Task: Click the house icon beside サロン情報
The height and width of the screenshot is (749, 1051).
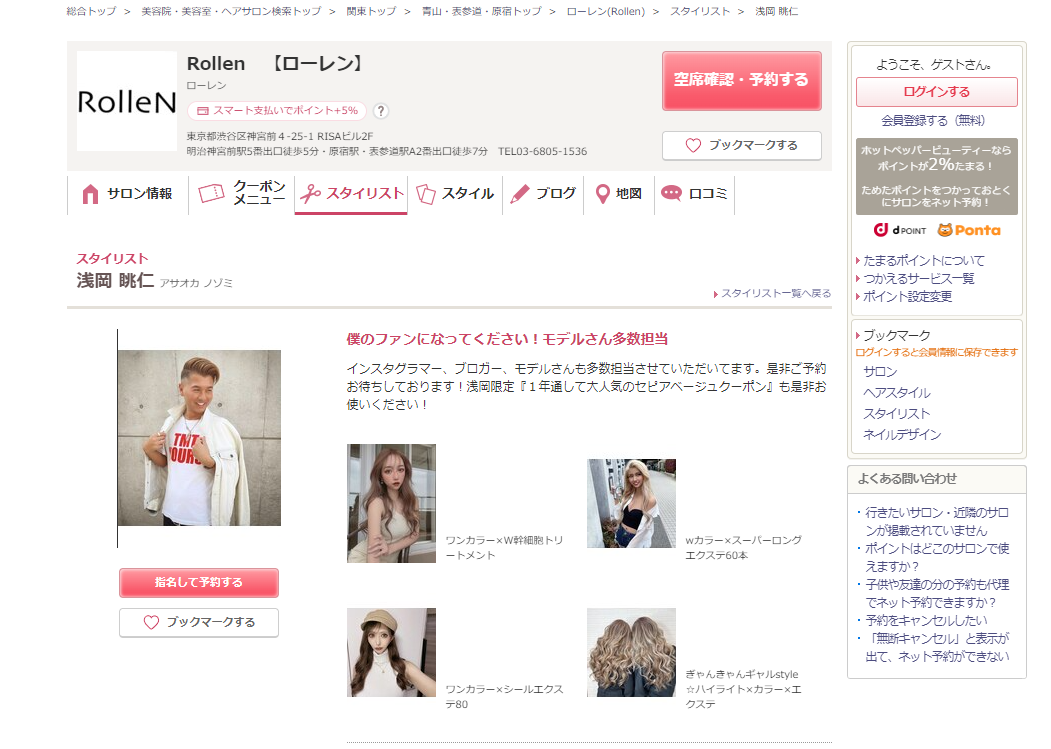Action: point(90,194)
